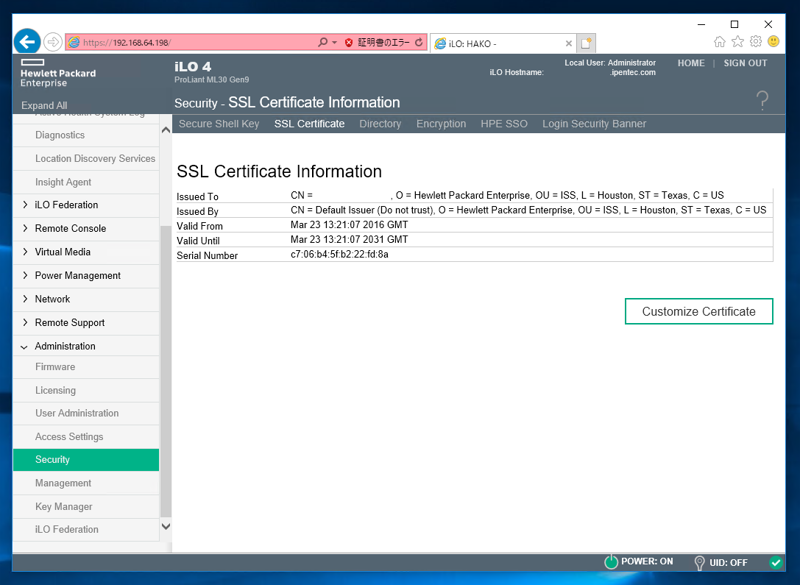Expand the Remote Console section

click(x=25, y=228)
